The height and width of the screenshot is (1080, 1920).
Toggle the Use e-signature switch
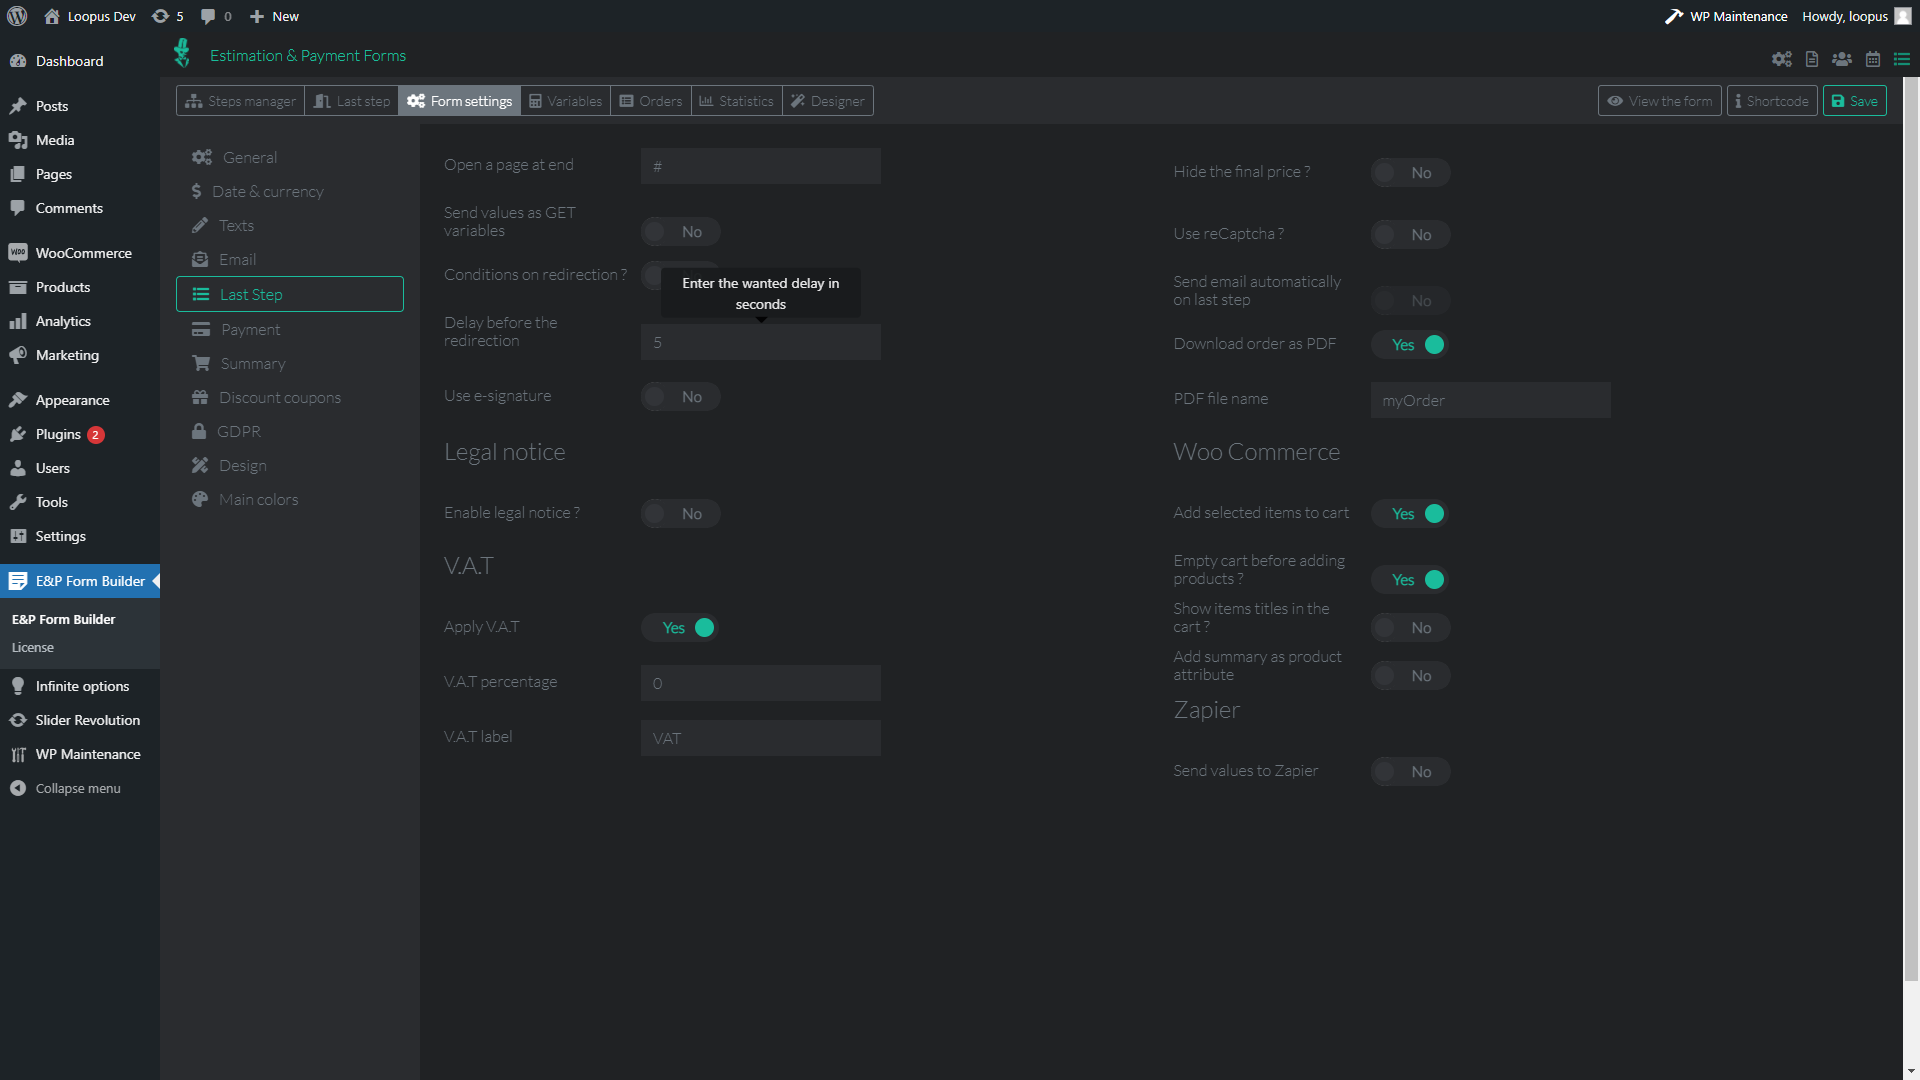680,397
